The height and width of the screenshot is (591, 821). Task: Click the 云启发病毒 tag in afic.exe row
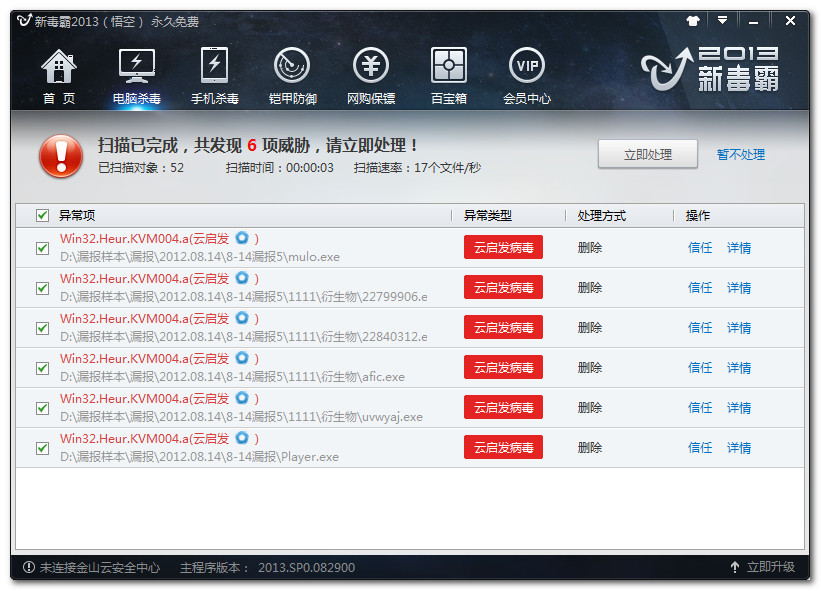point(503,367)
